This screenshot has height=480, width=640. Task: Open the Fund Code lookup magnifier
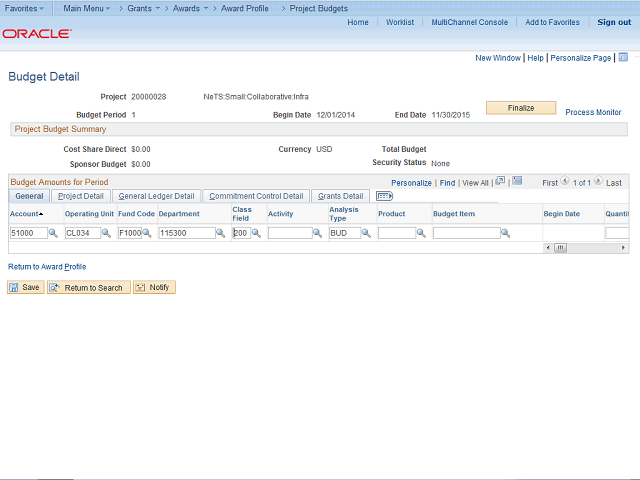point(147,233)
